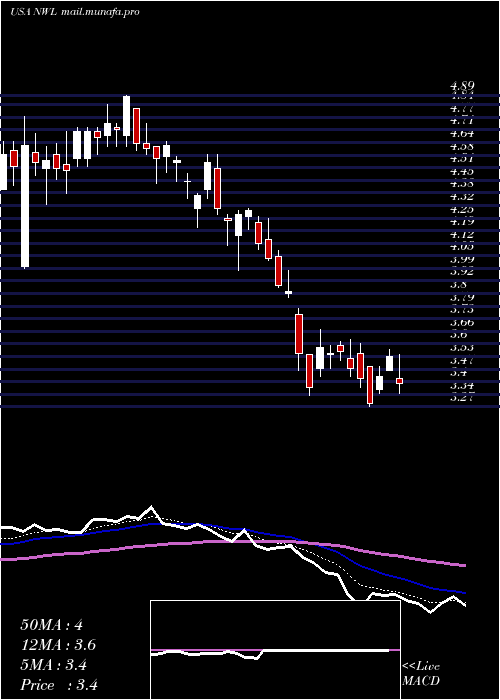500x700 pixels.
Task: Click the 3.27 price axis label
Action: coord(462,396)
